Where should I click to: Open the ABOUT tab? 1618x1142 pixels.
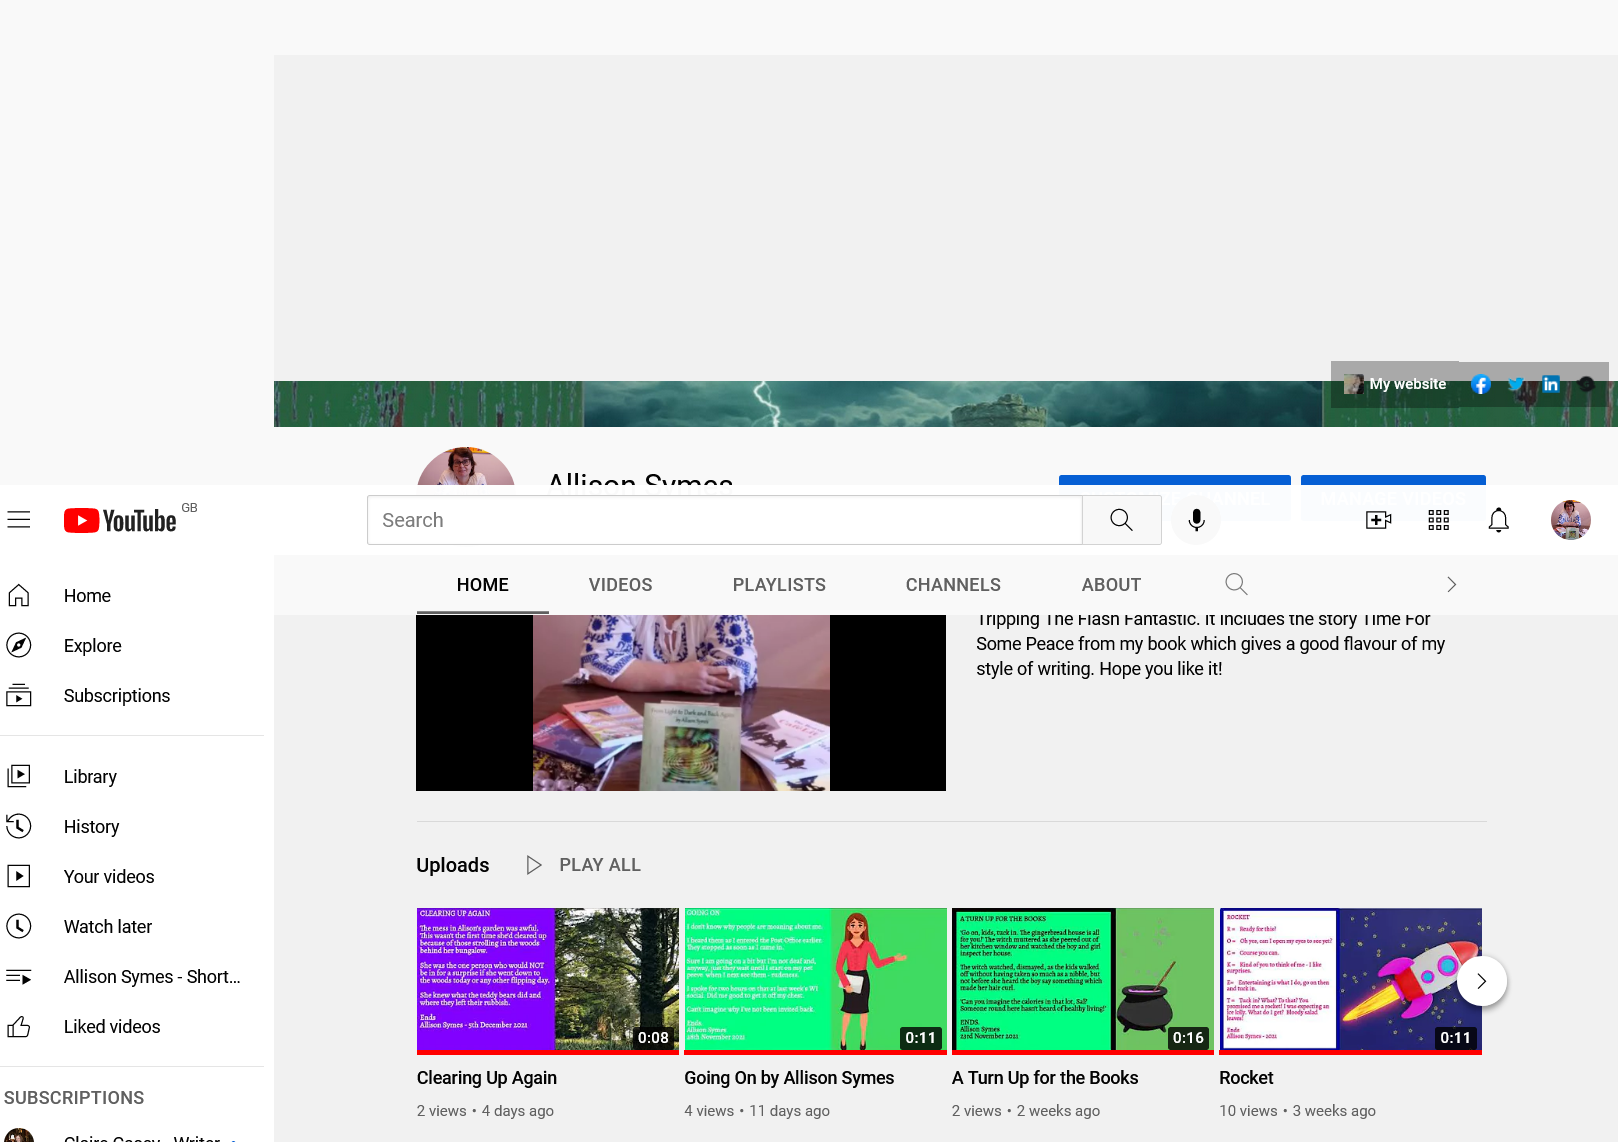point(1111,585)
